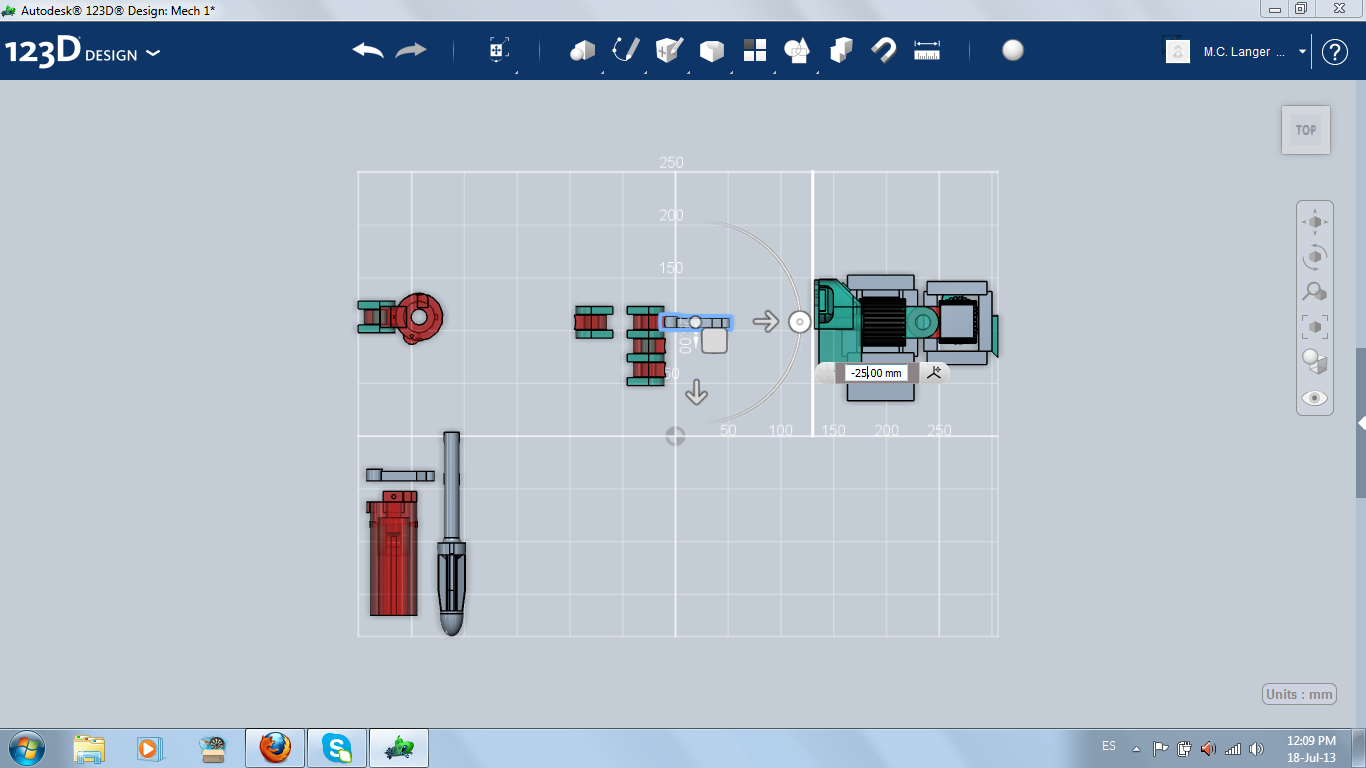Screen dimensions: 1366x768
Task: Toggle the perspective/orthographic view icon
Action: (1315, 362)
